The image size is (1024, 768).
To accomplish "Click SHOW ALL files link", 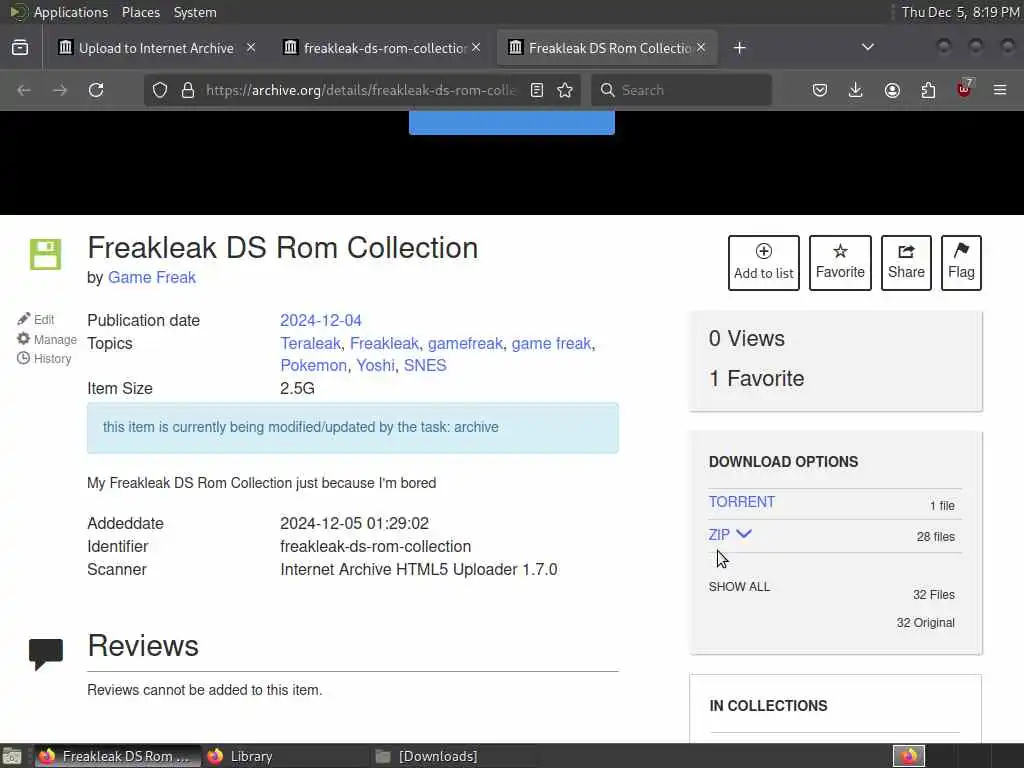I will [x=739, y=587].
